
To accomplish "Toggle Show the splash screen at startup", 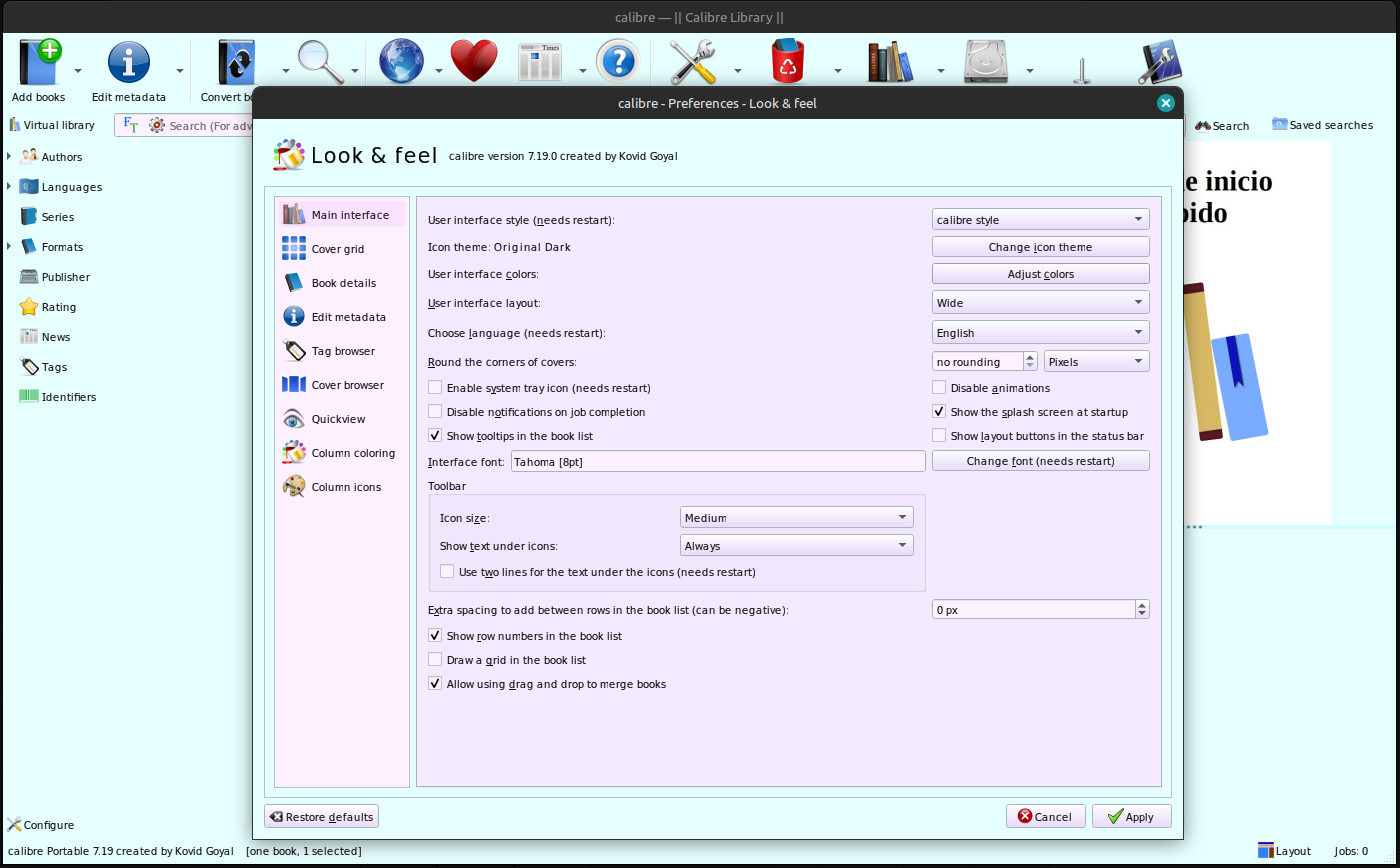I will pos(939,412).
